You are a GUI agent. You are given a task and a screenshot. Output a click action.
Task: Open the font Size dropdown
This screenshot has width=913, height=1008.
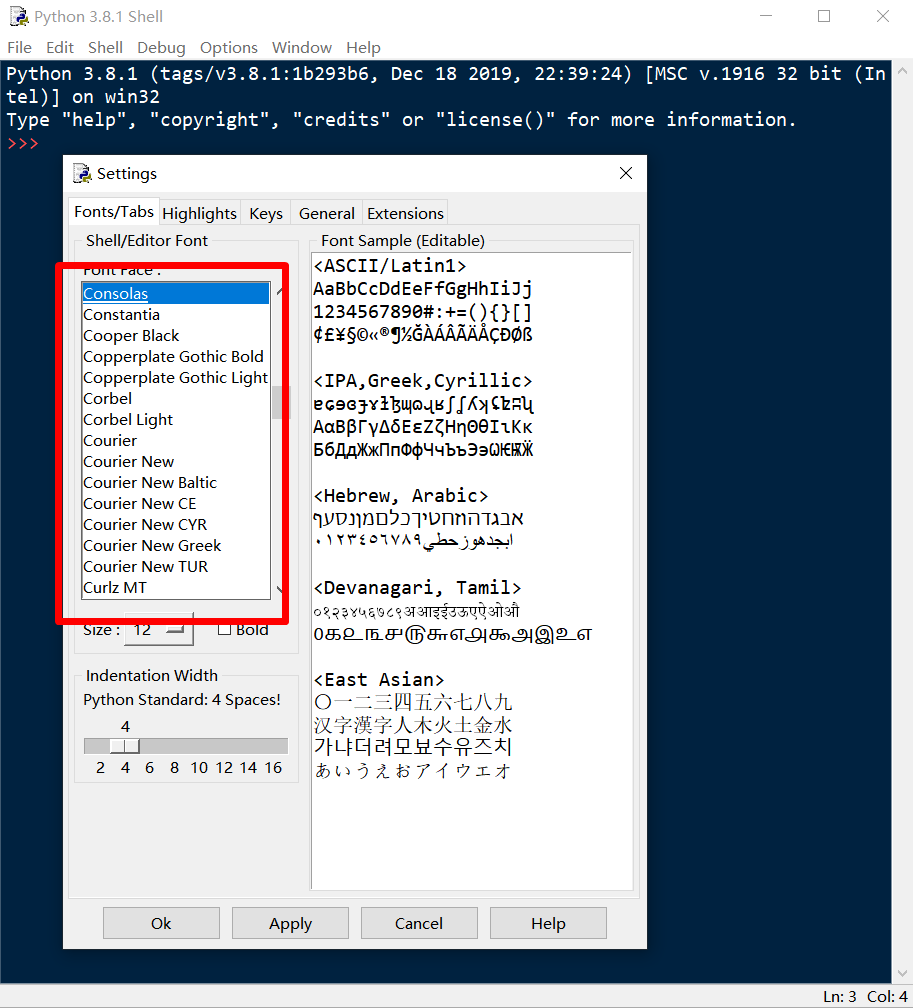click(x=158, y=629)
